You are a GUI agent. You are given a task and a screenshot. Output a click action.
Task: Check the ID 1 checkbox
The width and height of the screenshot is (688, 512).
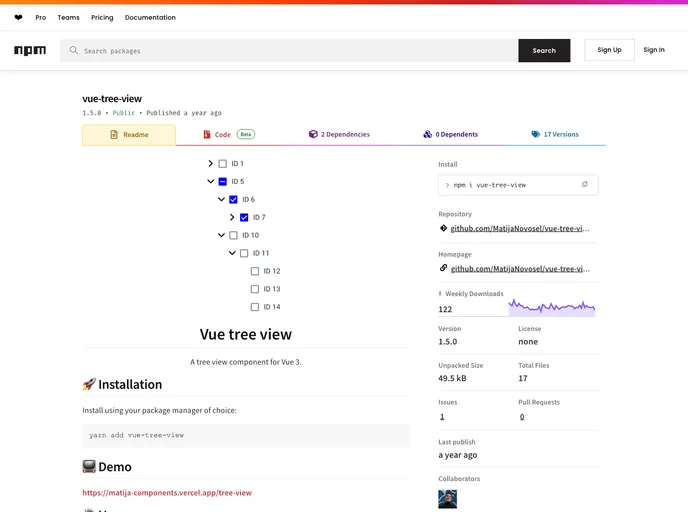(223, 164)
